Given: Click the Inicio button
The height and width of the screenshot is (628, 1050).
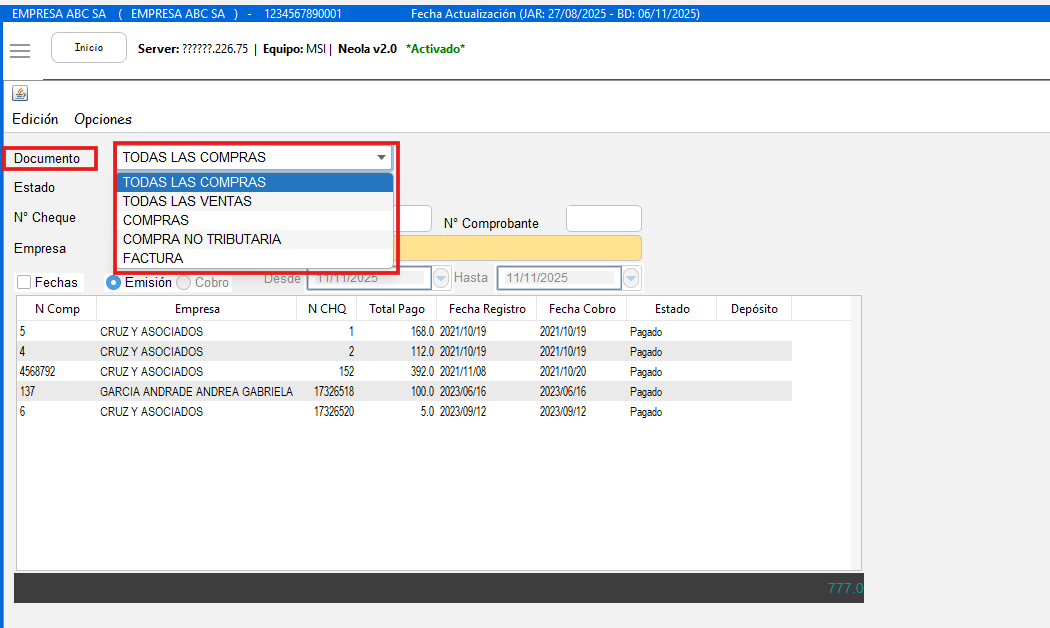Looking at the screenshot, I should click(89, 48).
